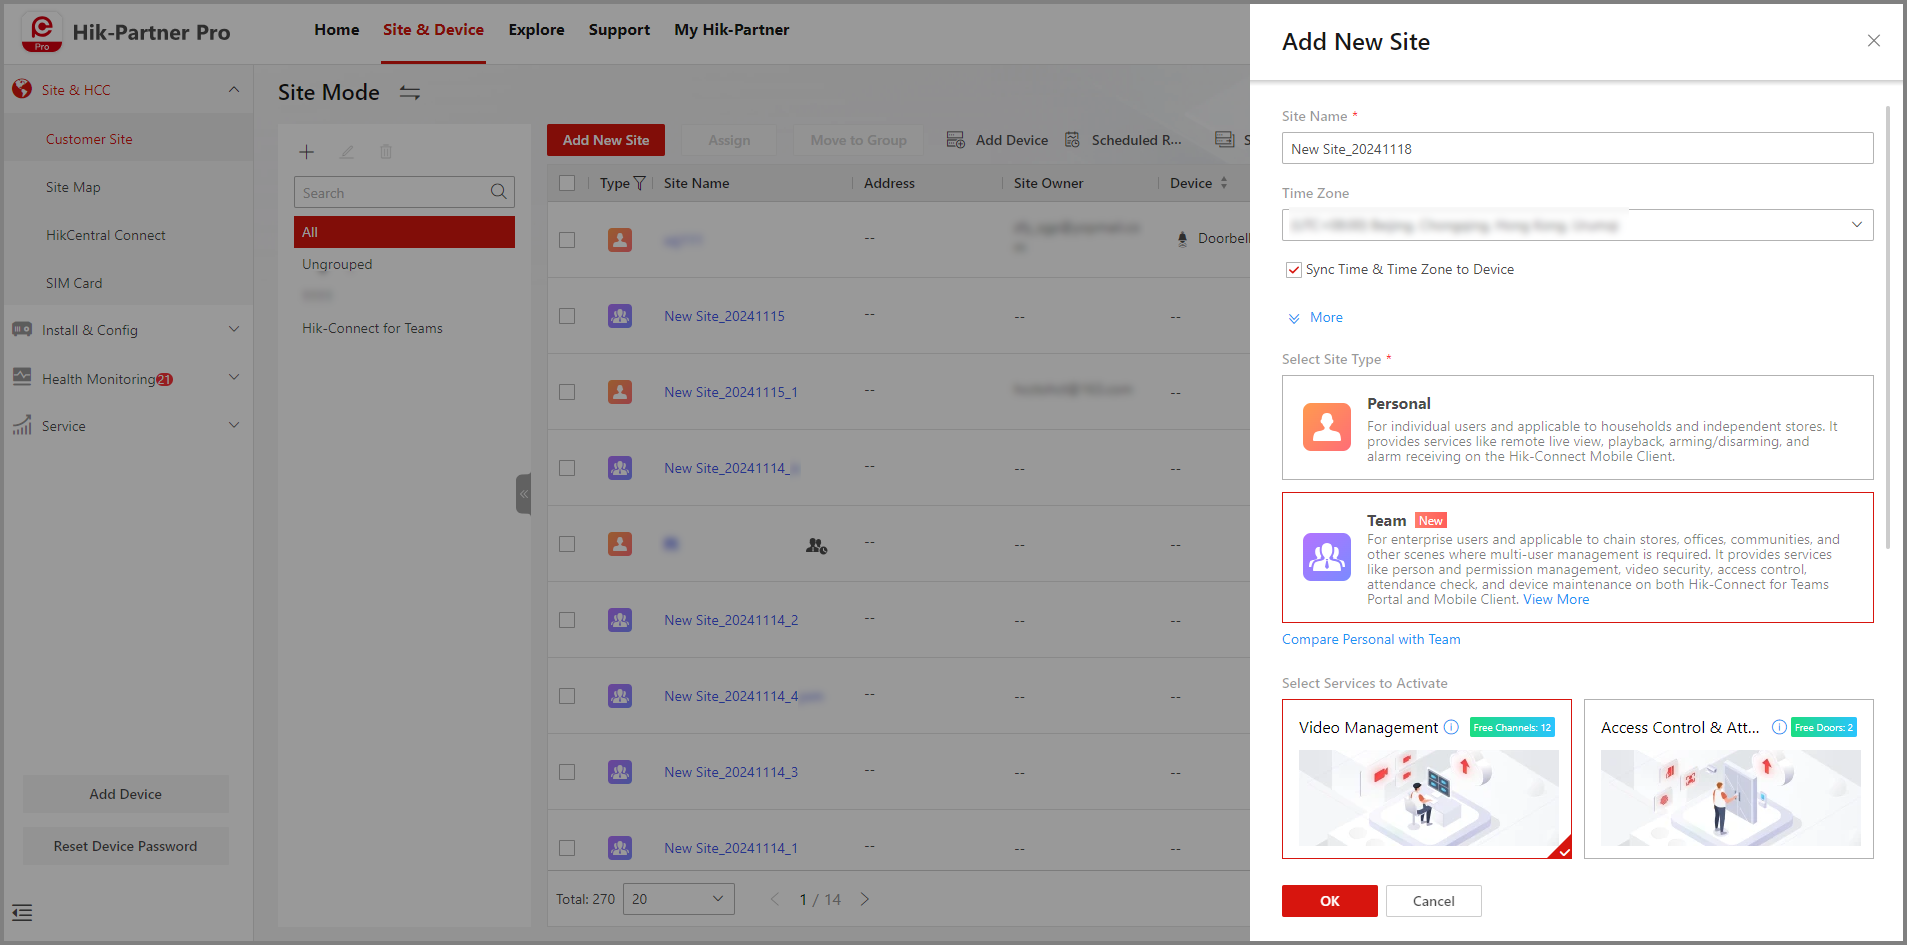Close the Add New Site panel
Screen dimensions: 1907x945
pos(1874,41)
